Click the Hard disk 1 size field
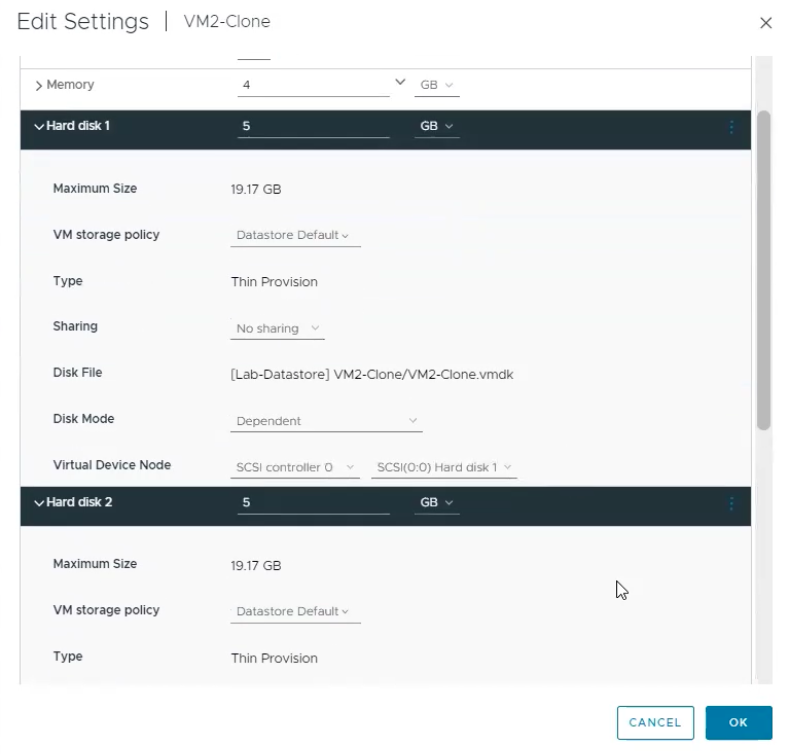 click(x=312, y=127)
